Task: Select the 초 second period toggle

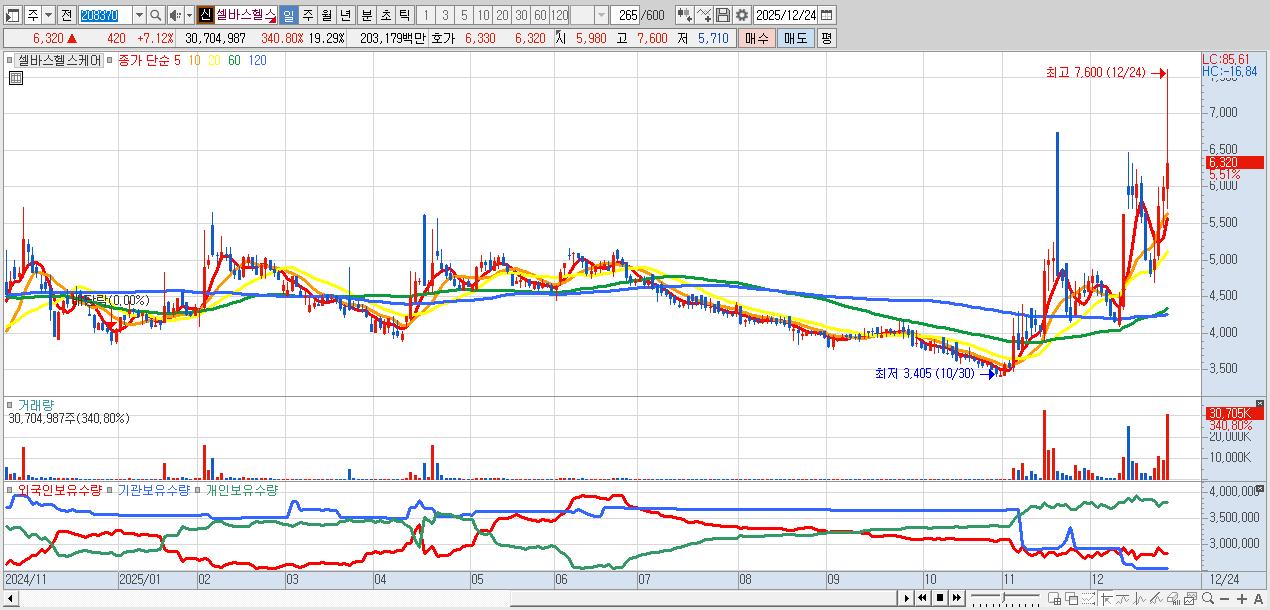Action: click(385, 15)
